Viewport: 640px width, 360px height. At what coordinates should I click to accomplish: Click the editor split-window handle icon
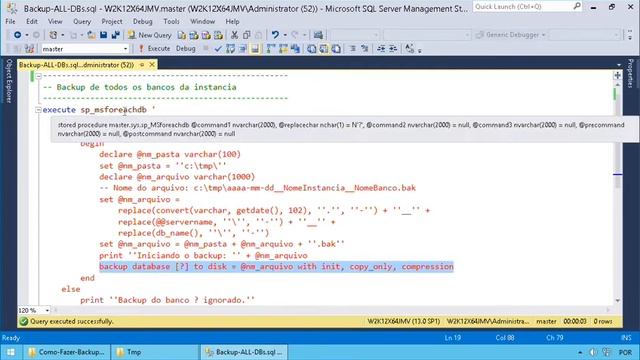coord(617,75)
